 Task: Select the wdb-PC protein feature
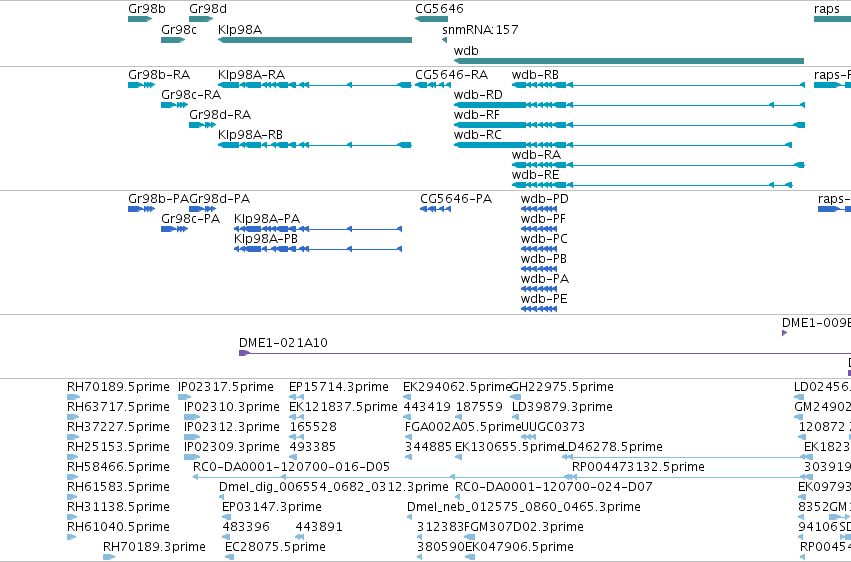(x=539, y=250)
